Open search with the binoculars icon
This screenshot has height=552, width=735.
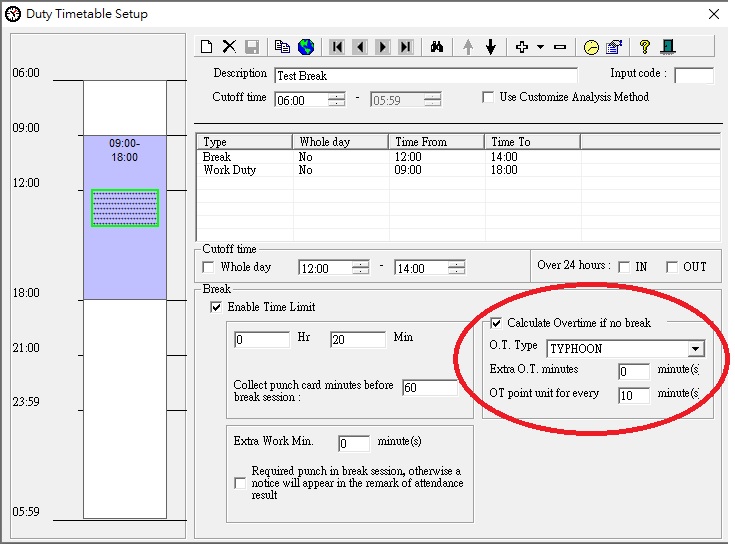coord(437,47)
